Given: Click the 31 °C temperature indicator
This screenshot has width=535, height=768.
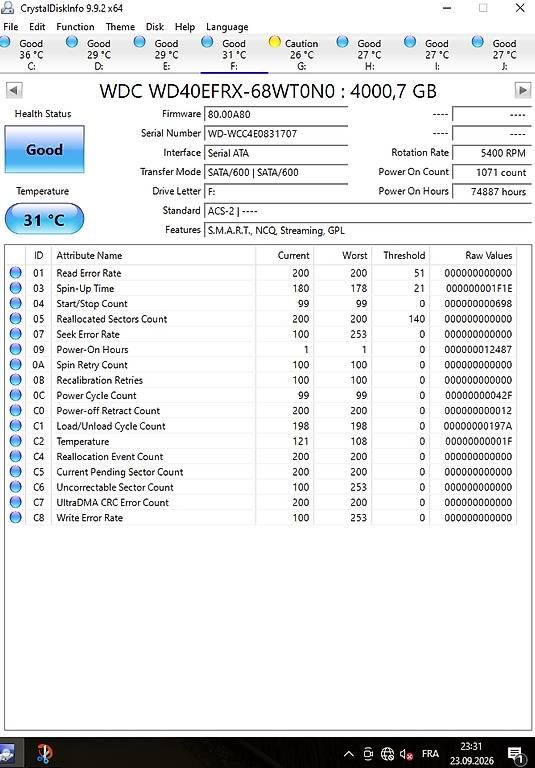Looking at the screenshot, I should tap(45, 219).
